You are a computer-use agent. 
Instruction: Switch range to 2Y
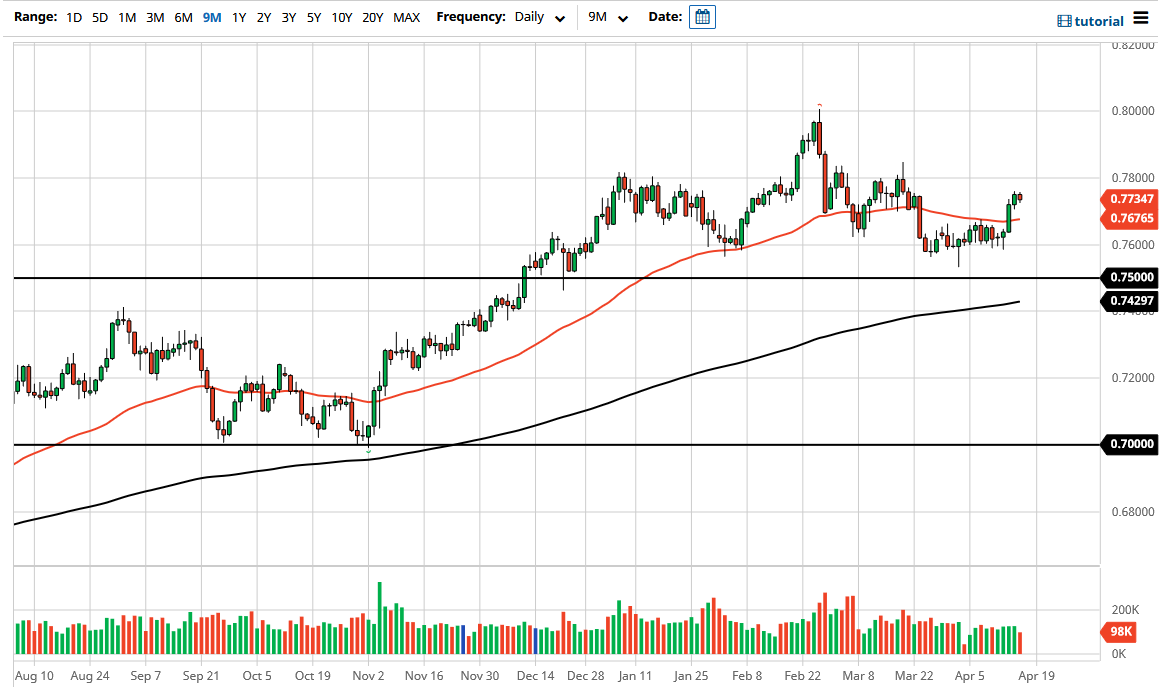point(264,17)
